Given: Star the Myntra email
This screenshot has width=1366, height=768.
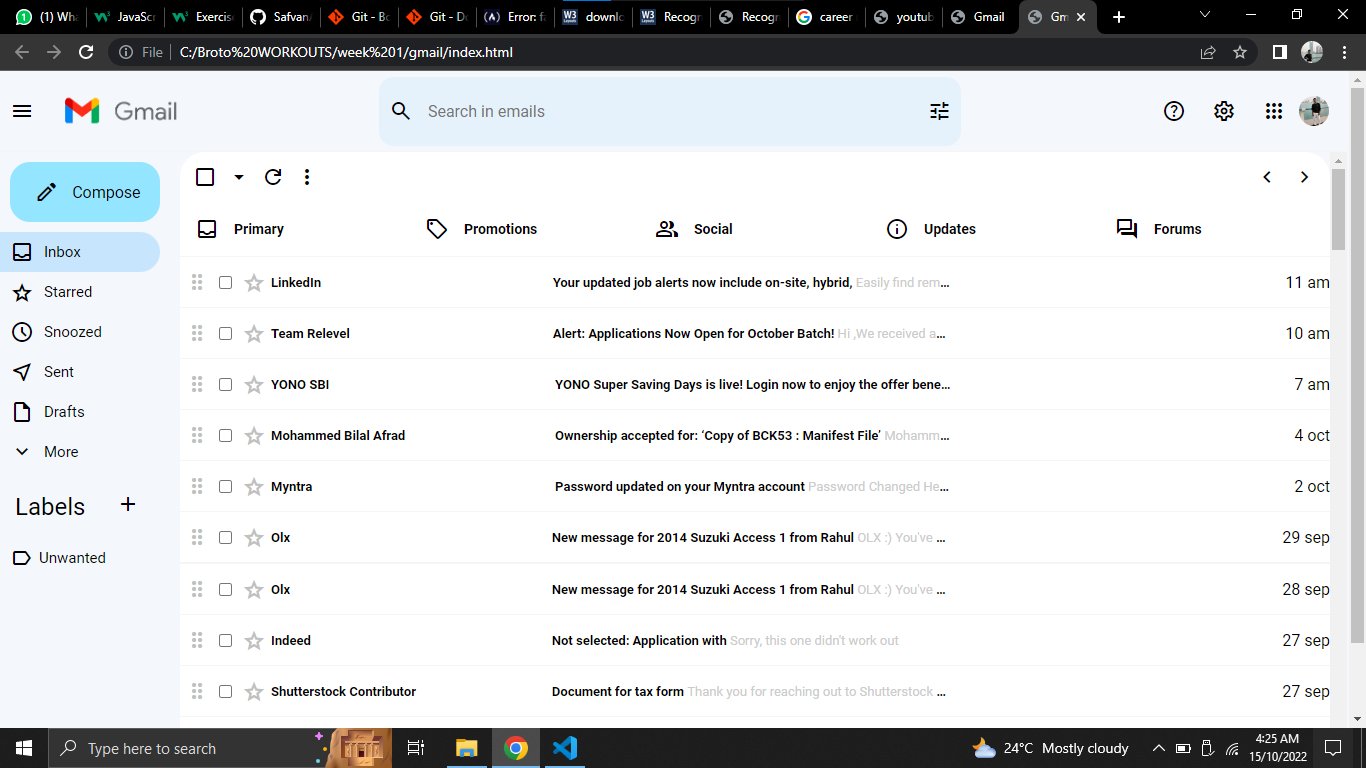Looking at the screenshot, I should (254, 487).
